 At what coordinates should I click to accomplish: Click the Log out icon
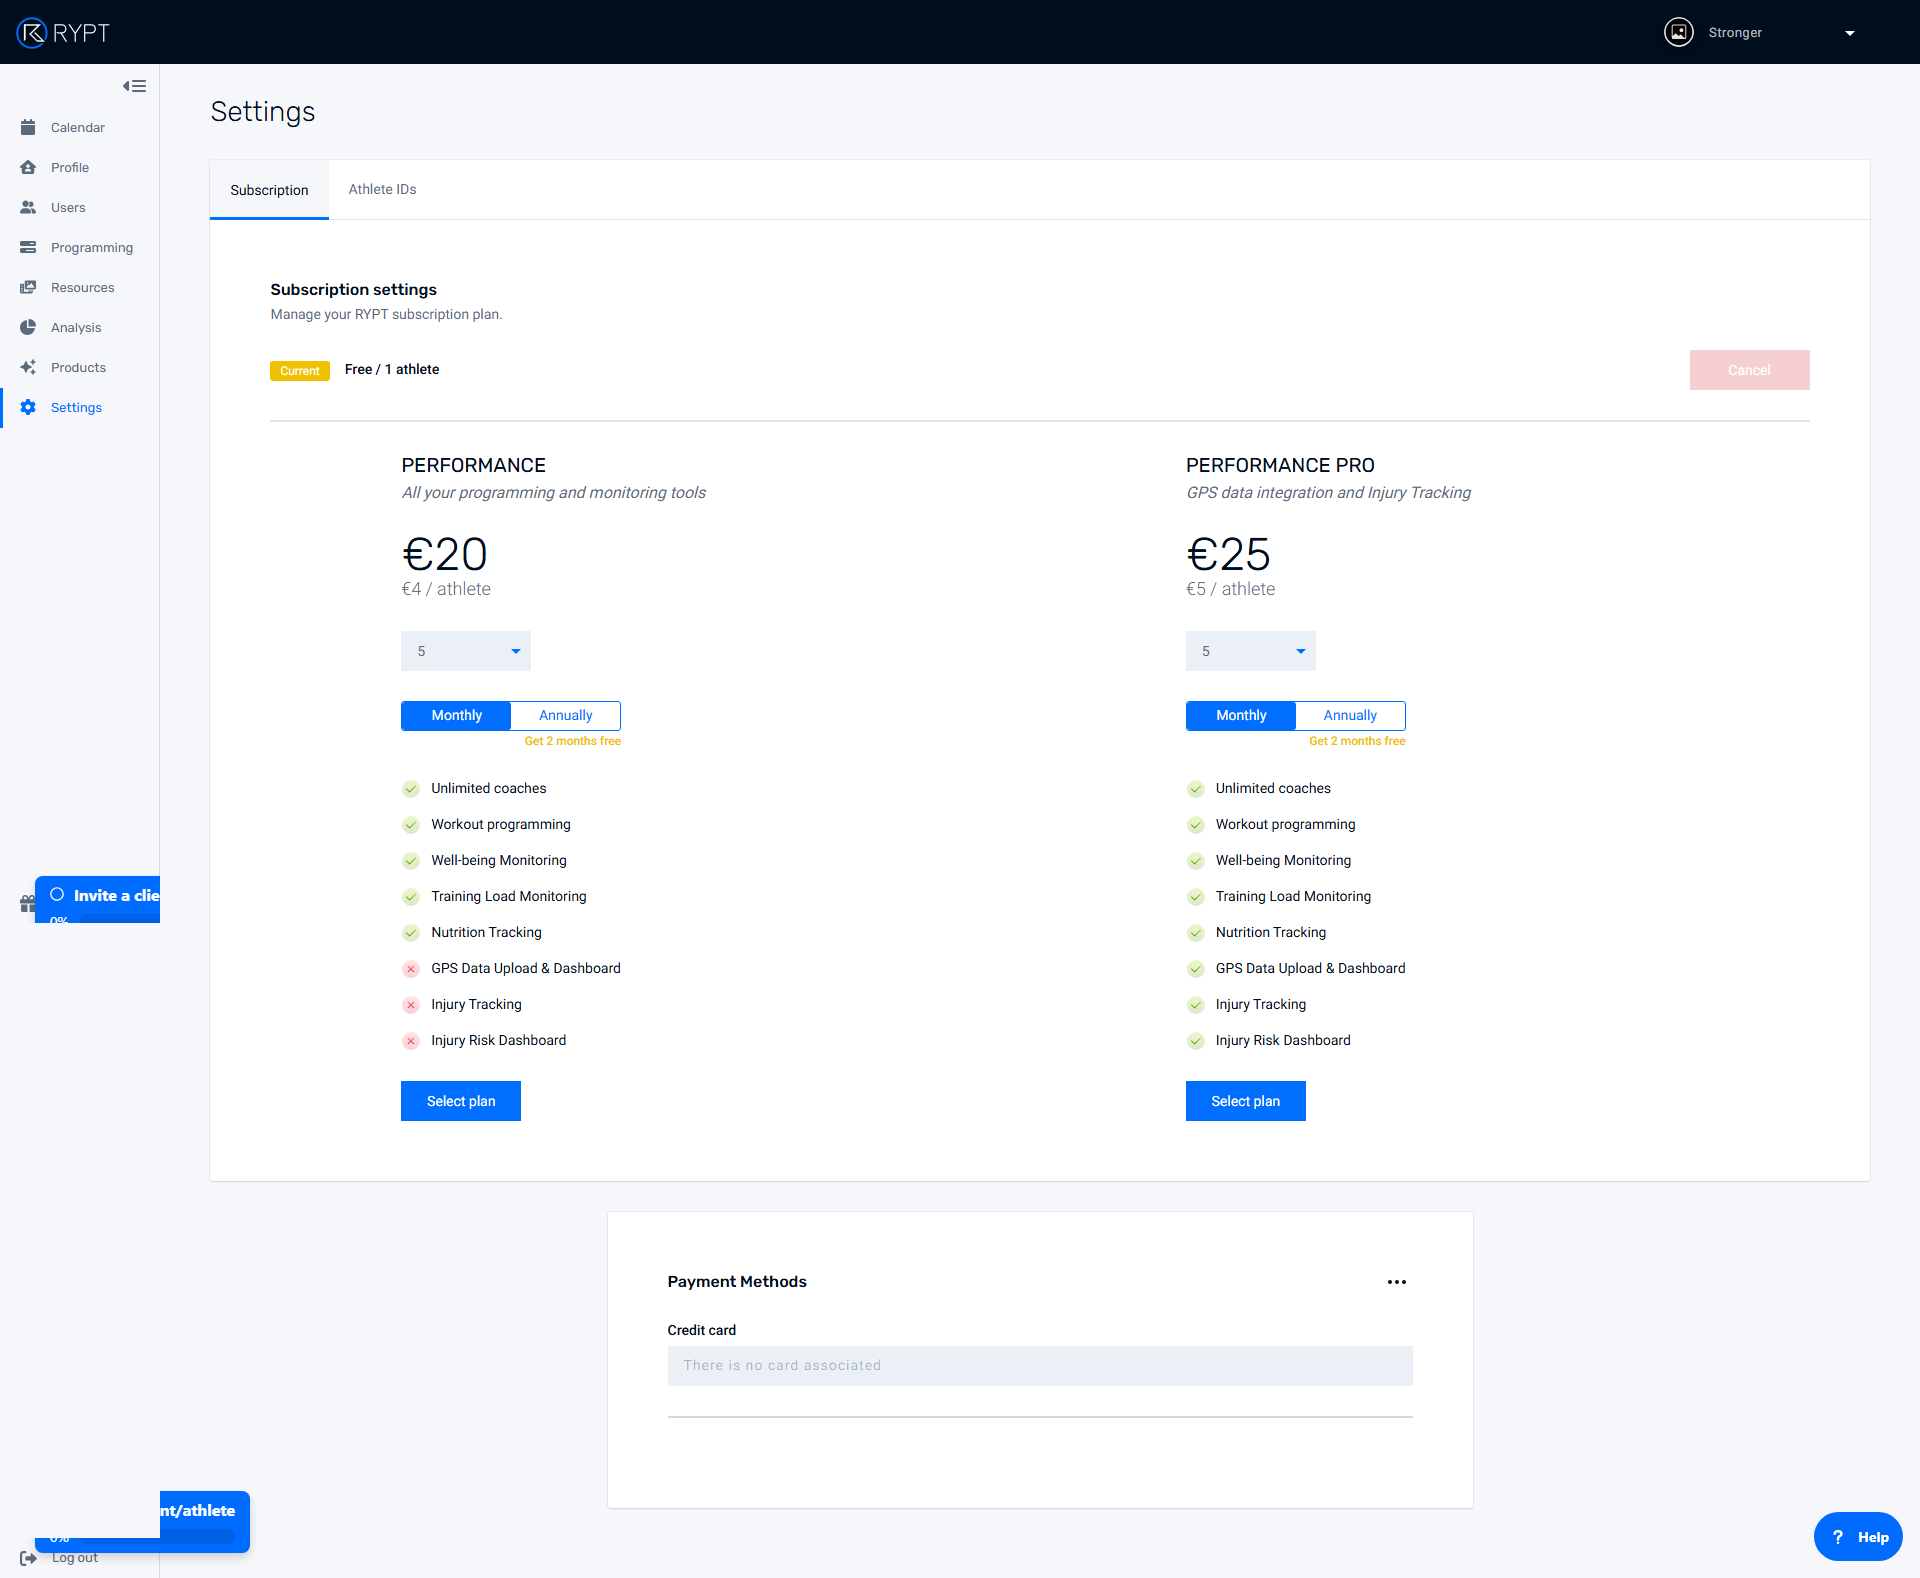click(28, 1558)
